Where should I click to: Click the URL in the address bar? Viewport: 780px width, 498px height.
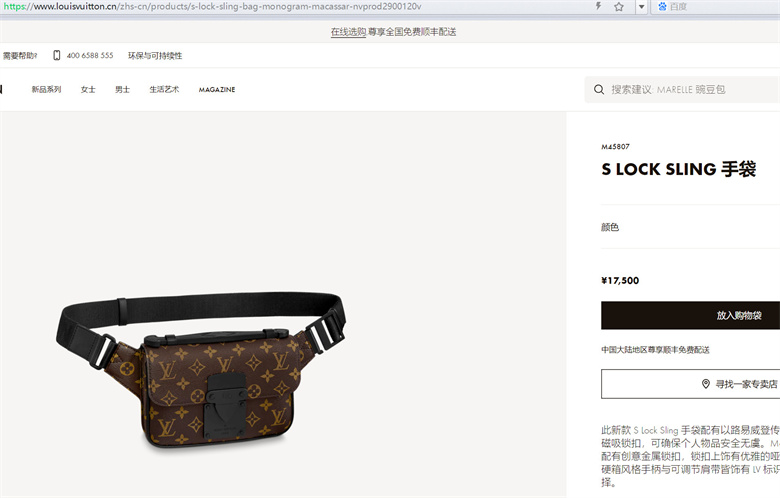(x=212, y=6)
